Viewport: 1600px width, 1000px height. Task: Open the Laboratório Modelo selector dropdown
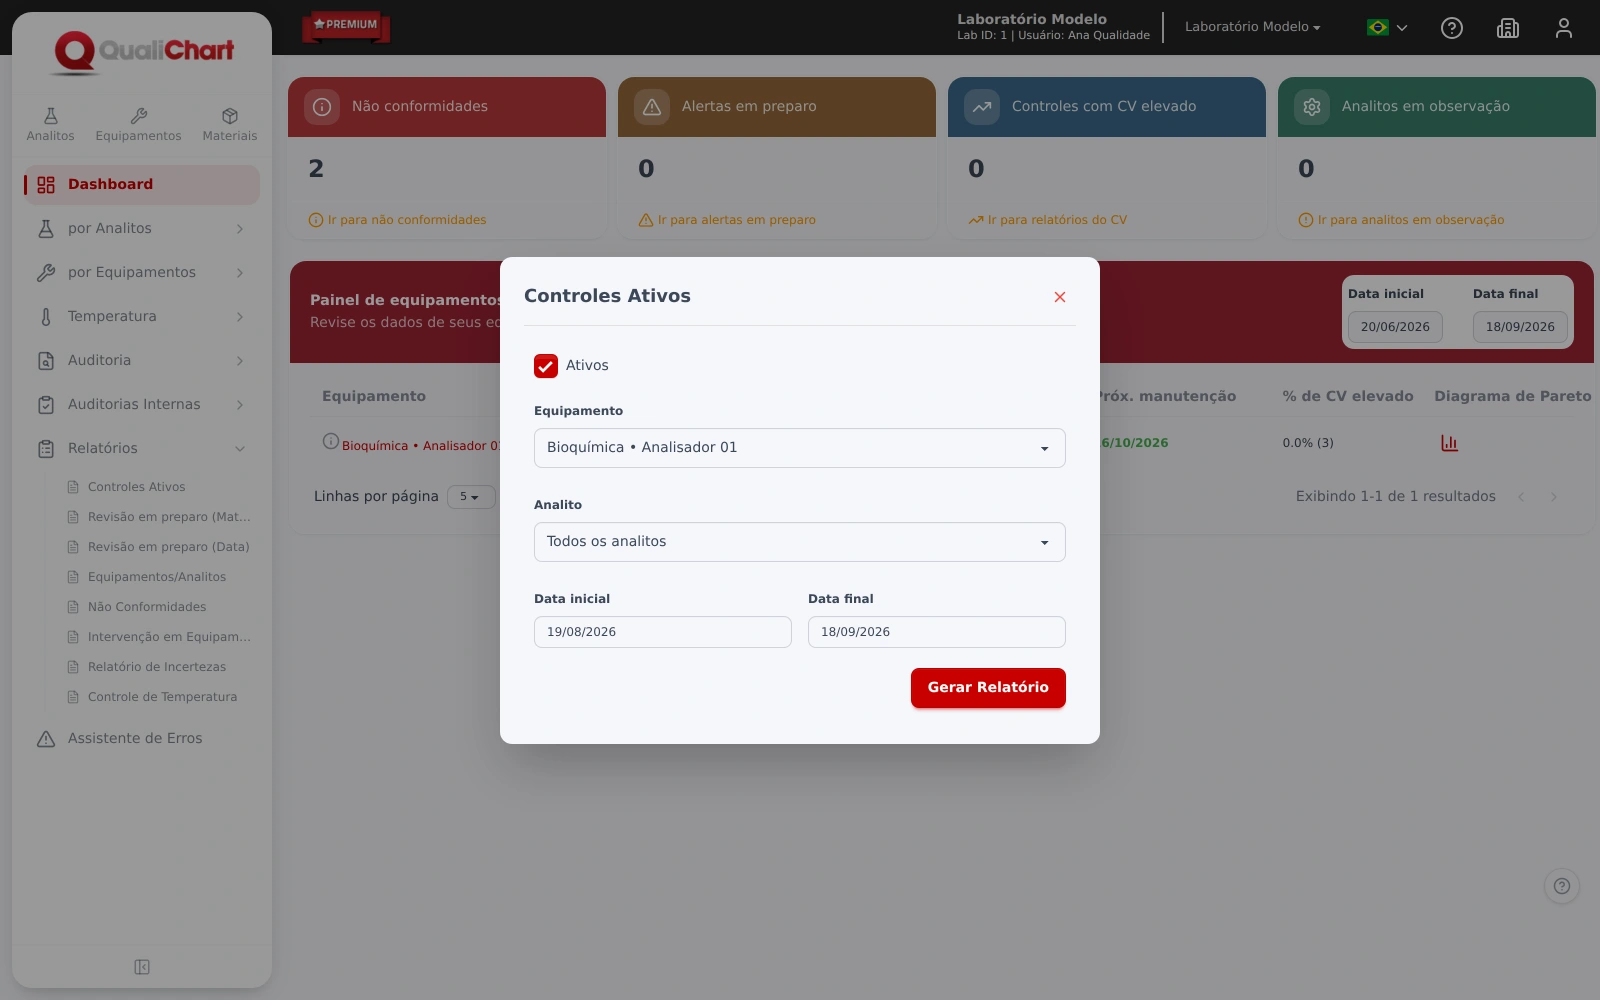[x=1253, y=27]
